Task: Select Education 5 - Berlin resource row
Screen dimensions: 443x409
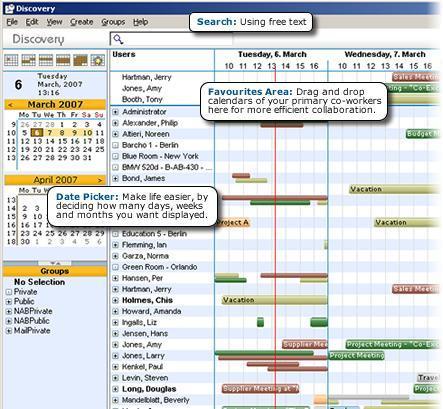Action: tap(154, 234)
